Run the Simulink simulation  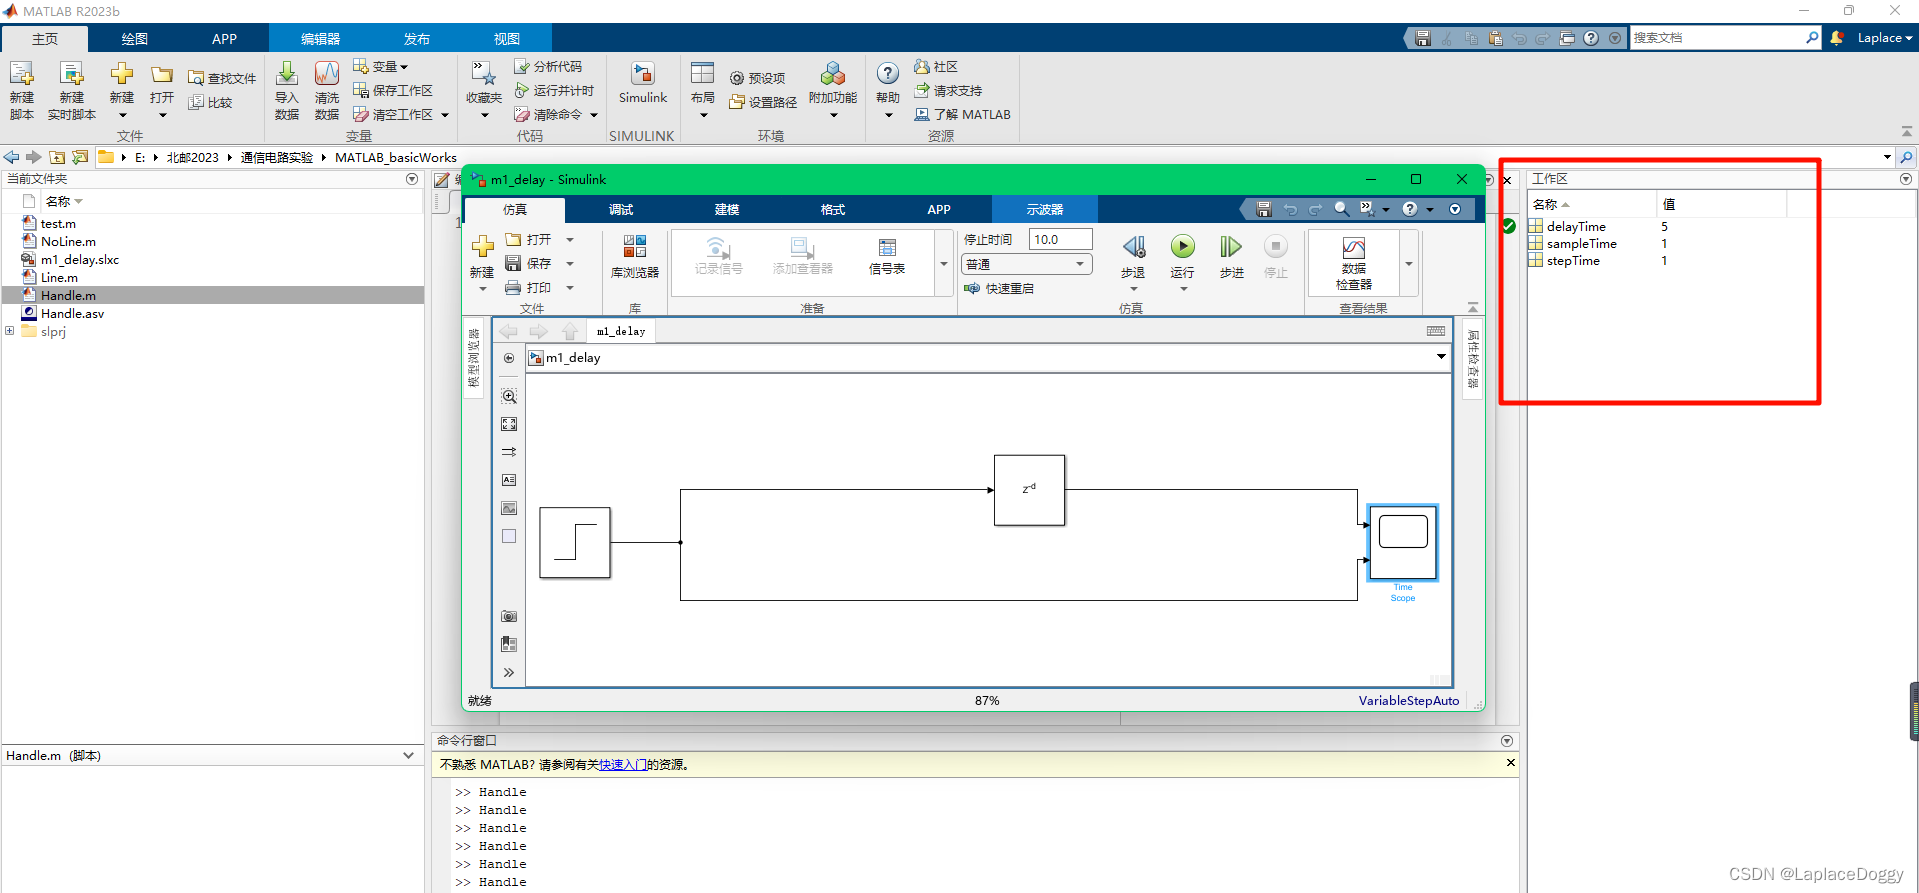[x=1183, y=247]
